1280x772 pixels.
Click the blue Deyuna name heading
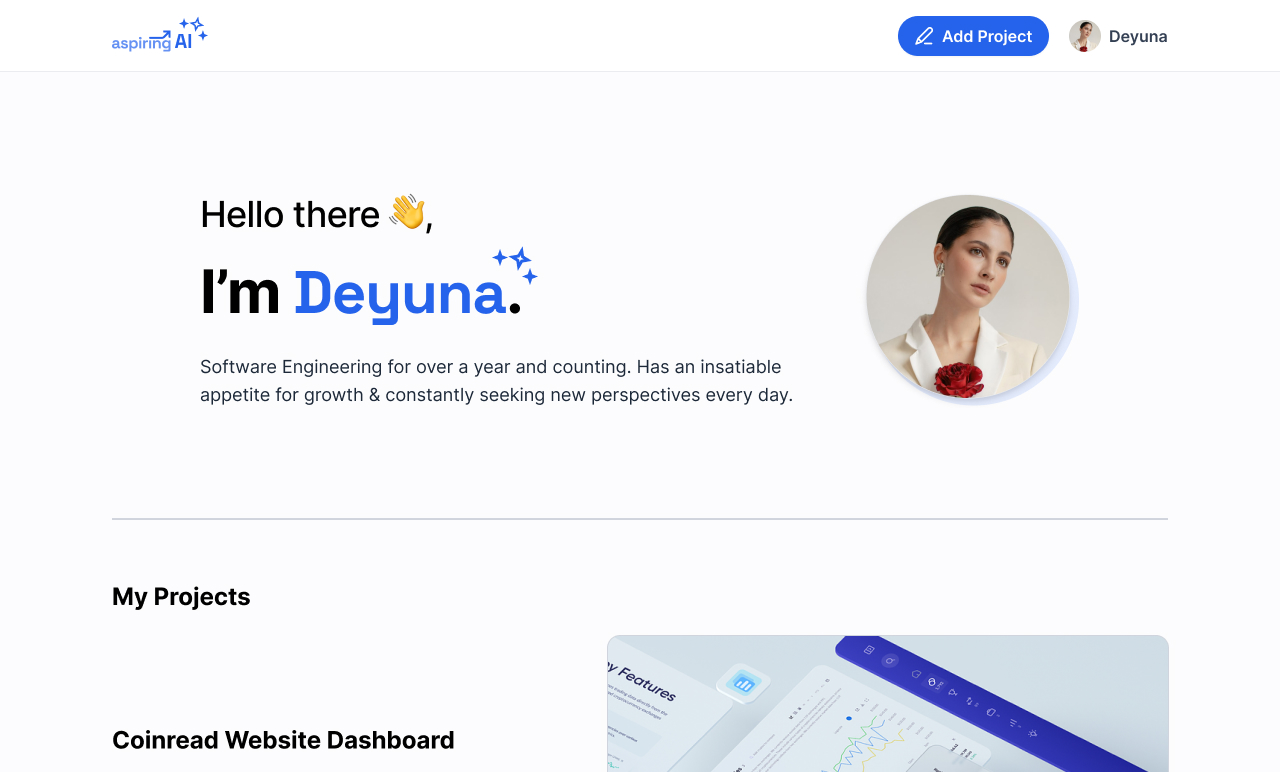coord(400,294)
